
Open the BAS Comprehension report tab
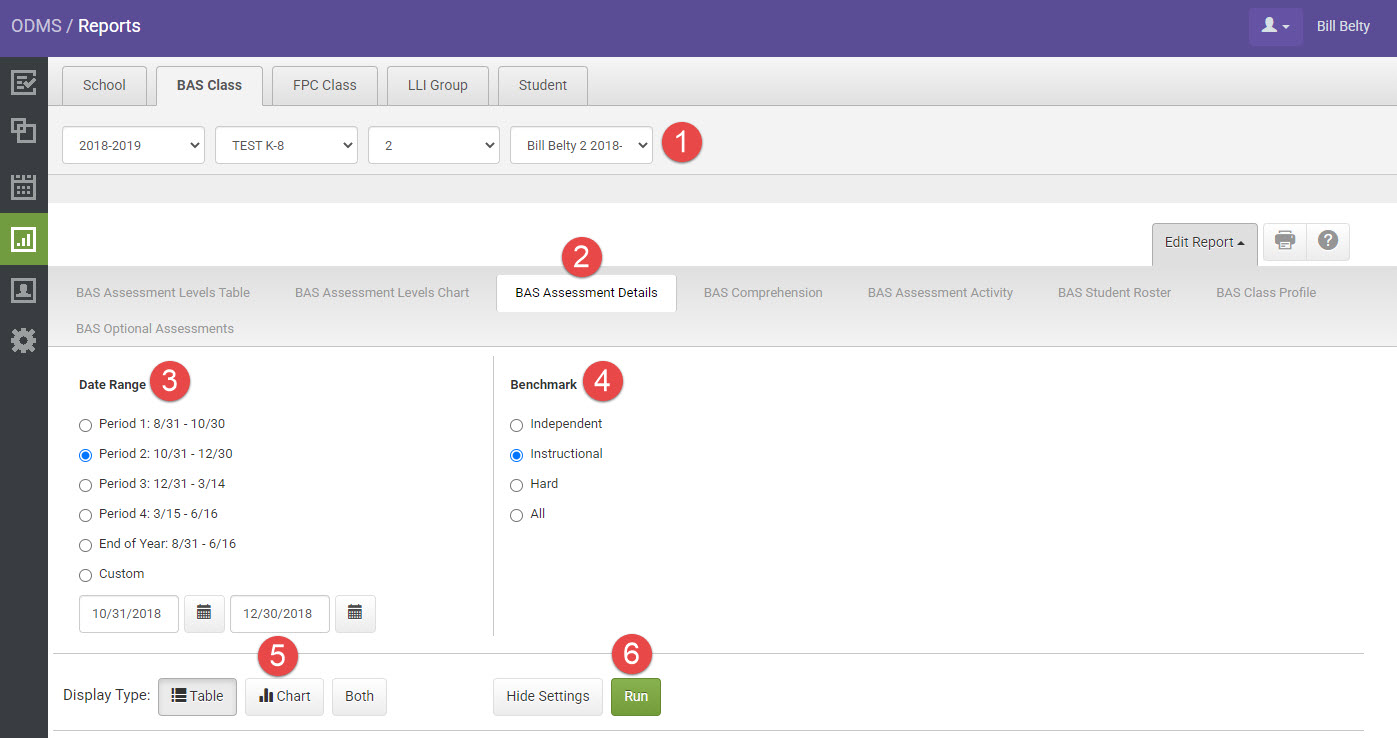[763, 293]
